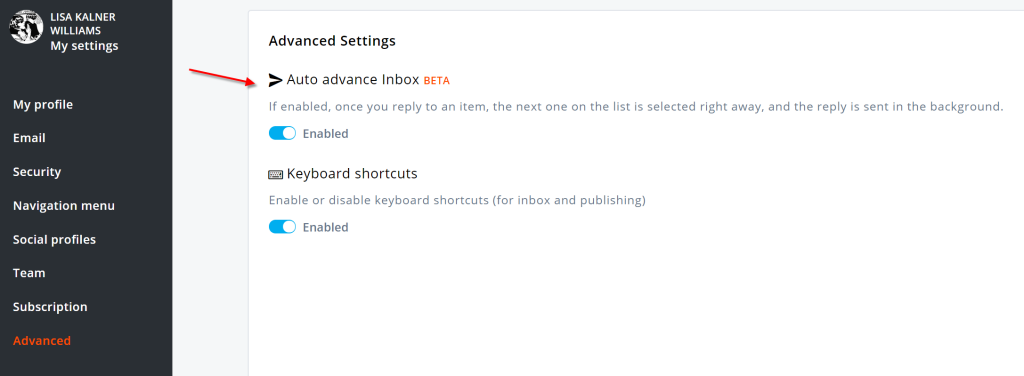Click the BETA badge label
Image resolution: width=1024 pixels, height=376 pixels.
click(437, 81)
